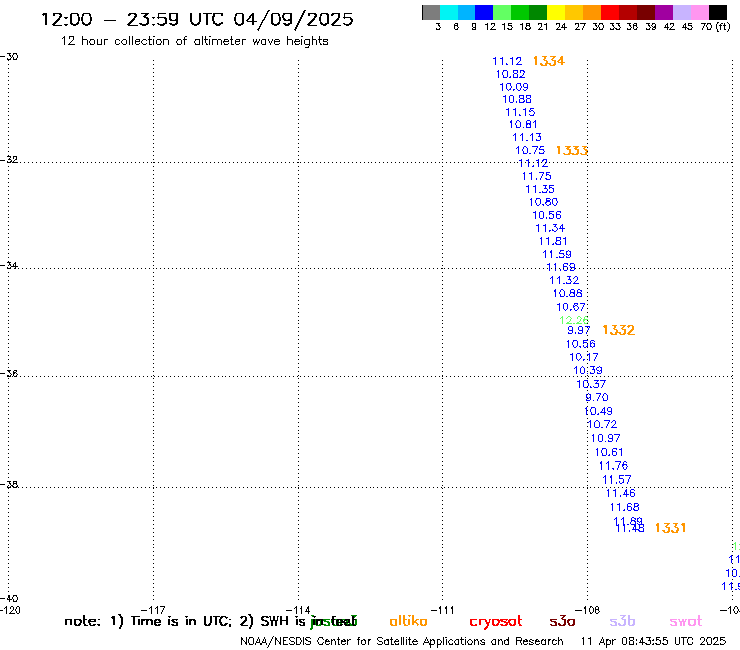Click the -117 longitude axis label
The width and height of the screenshot is (740, 650).
[x=153, y=610]
